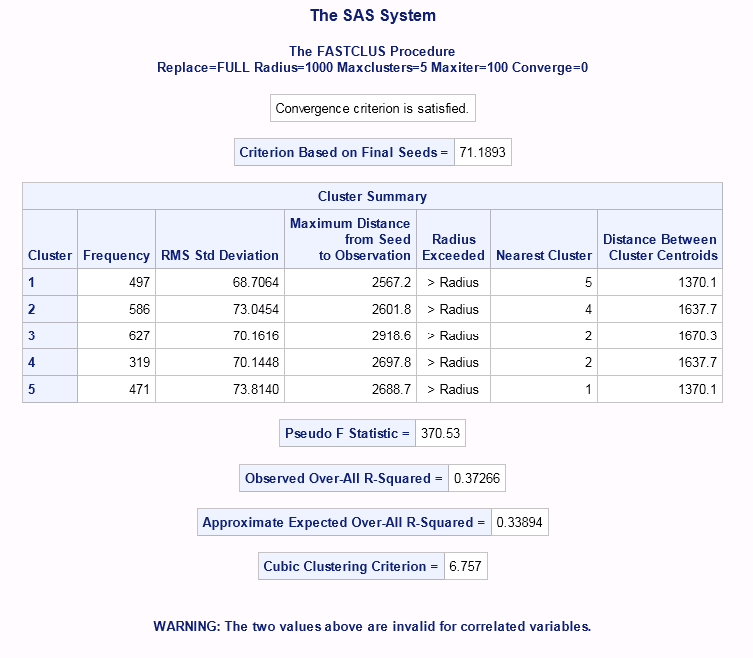Select cluster row label 3
This screenshot has height=658, width=753.
[50, 335]
